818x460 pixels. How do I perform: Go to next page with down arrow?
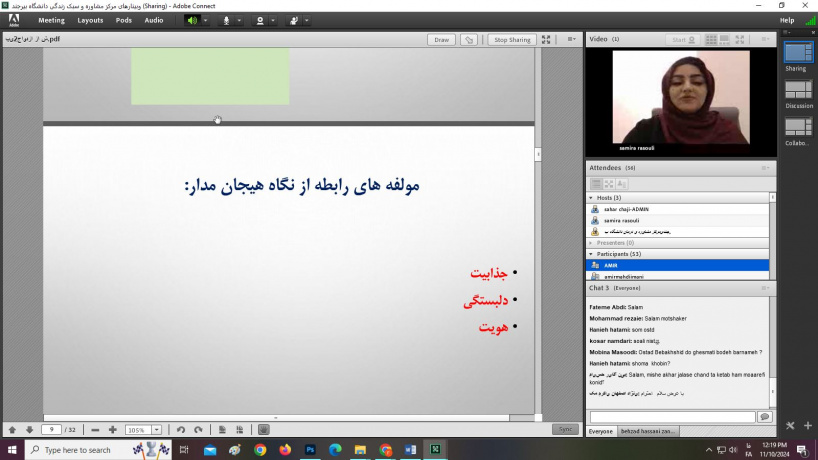coord(29,430)
